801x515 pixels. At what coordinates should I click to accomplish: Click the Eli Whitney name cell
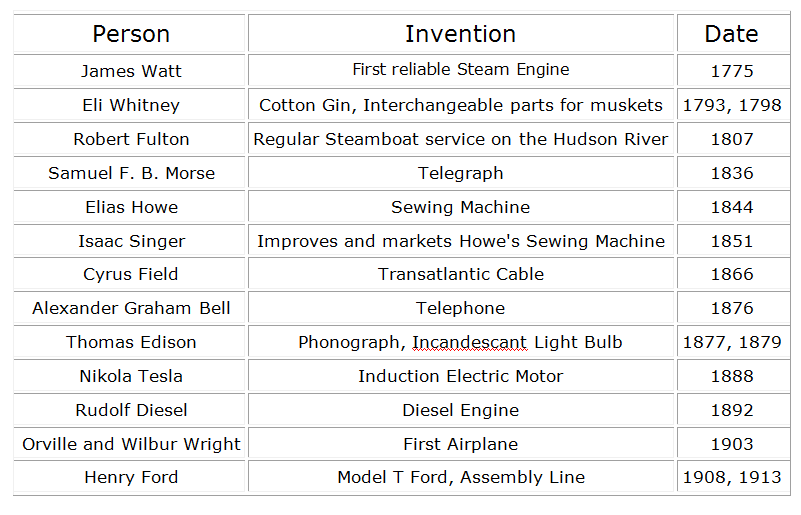(131, 105)
